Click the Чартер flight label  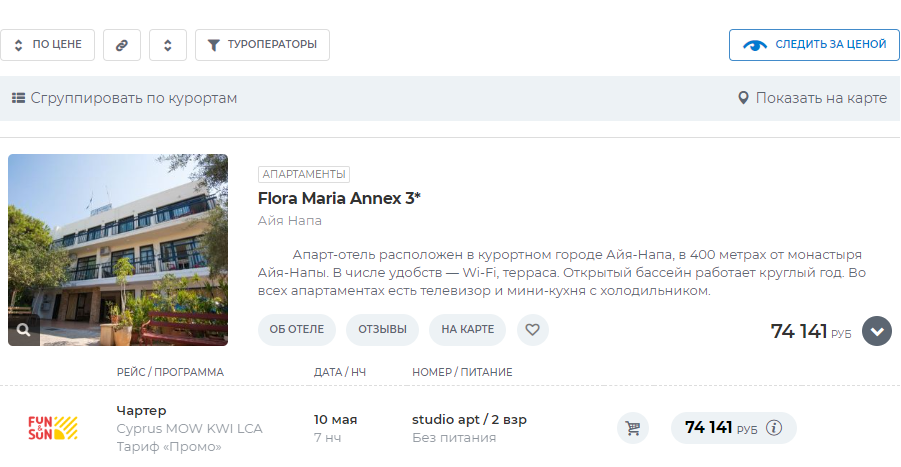point(141,411)
